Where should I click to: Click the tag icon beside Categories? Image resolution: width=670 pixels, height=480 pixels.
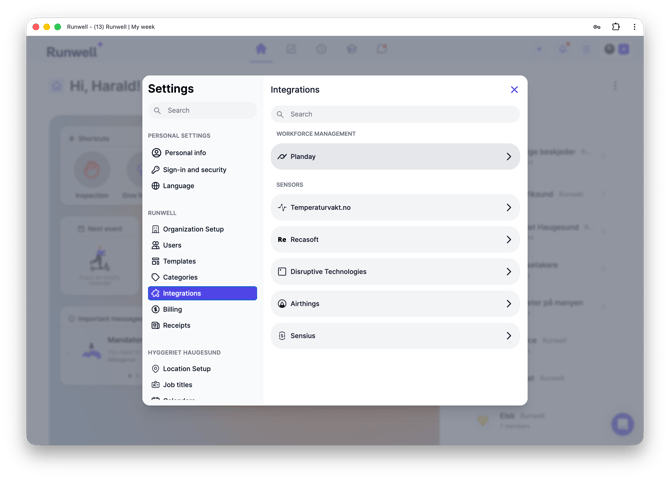click(x=156, y=277)
